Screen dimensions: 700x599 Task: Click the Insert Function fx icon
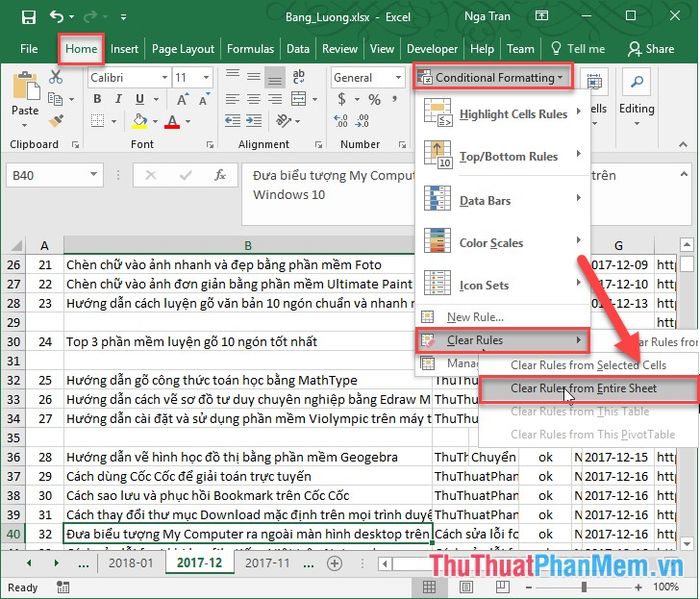220,175
